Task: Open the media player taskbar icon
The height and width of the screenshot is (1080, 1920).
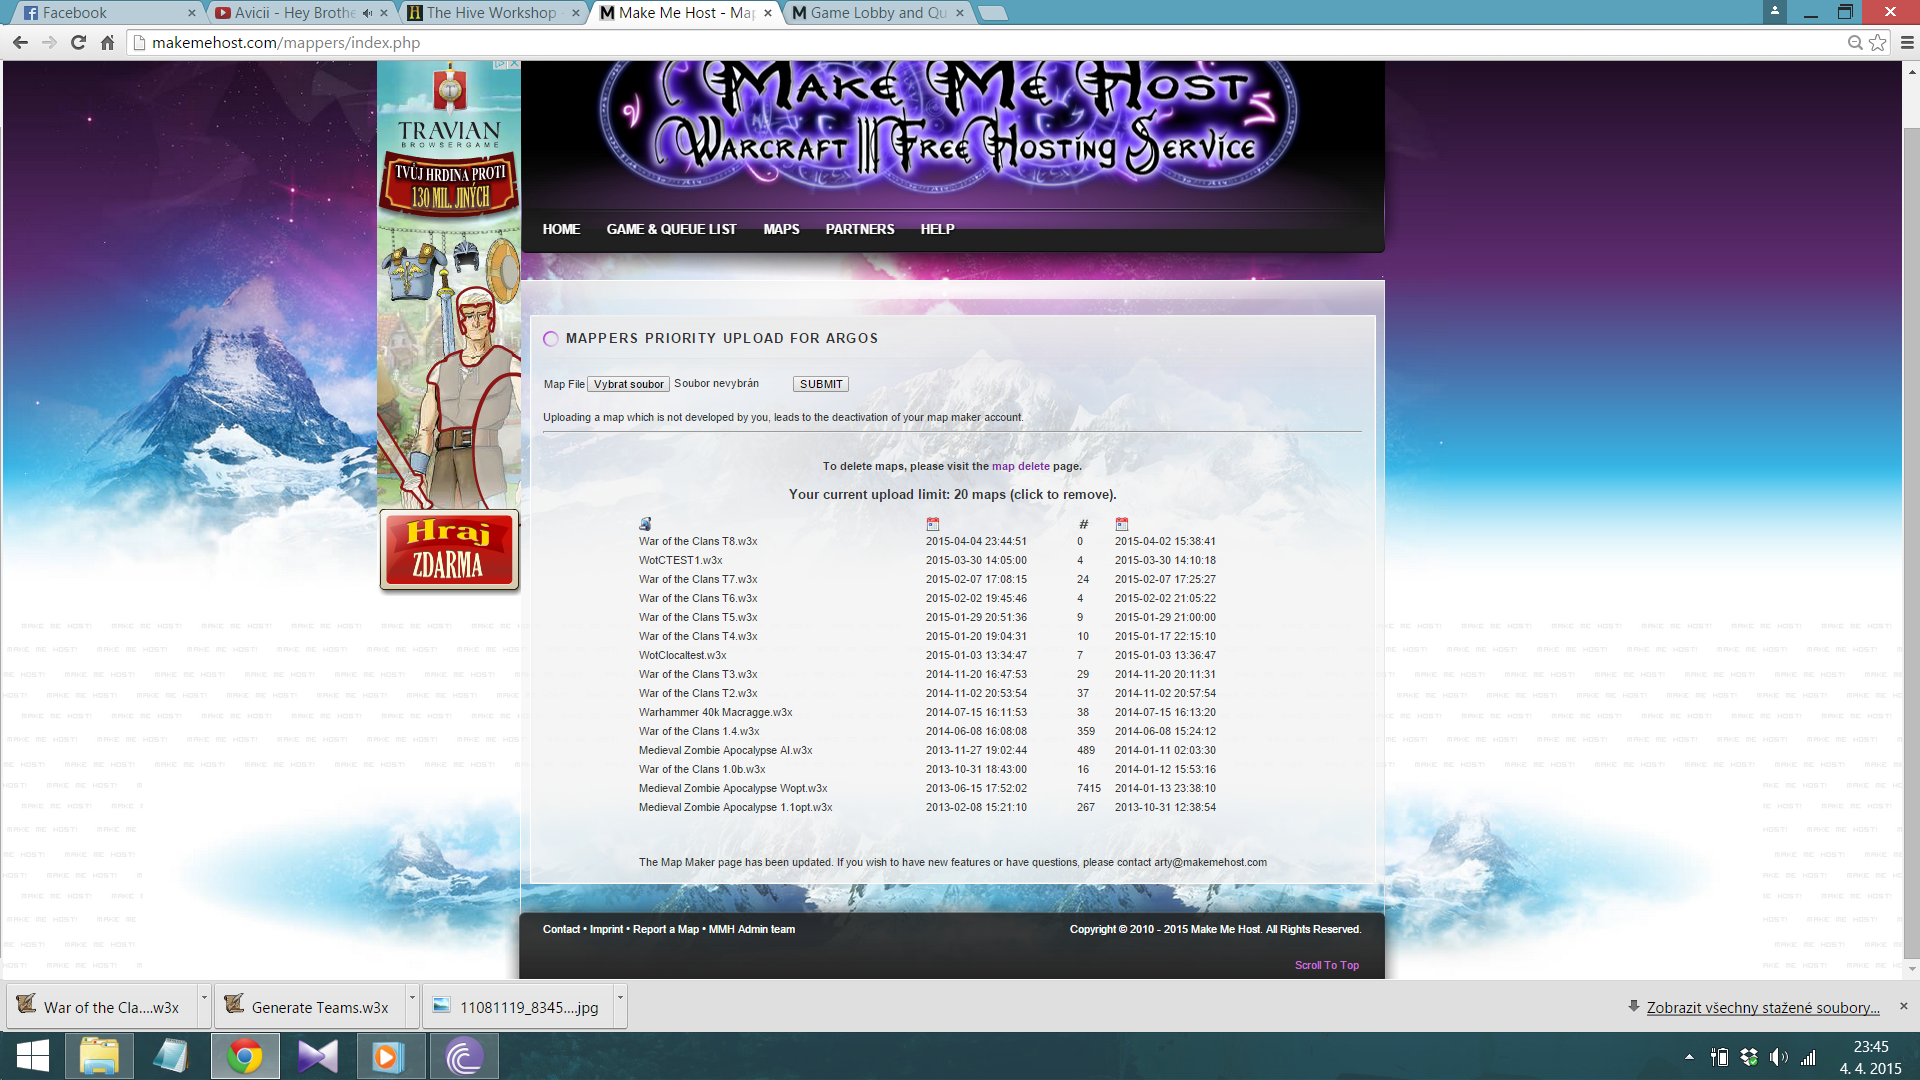Action: coord(391,1056)
